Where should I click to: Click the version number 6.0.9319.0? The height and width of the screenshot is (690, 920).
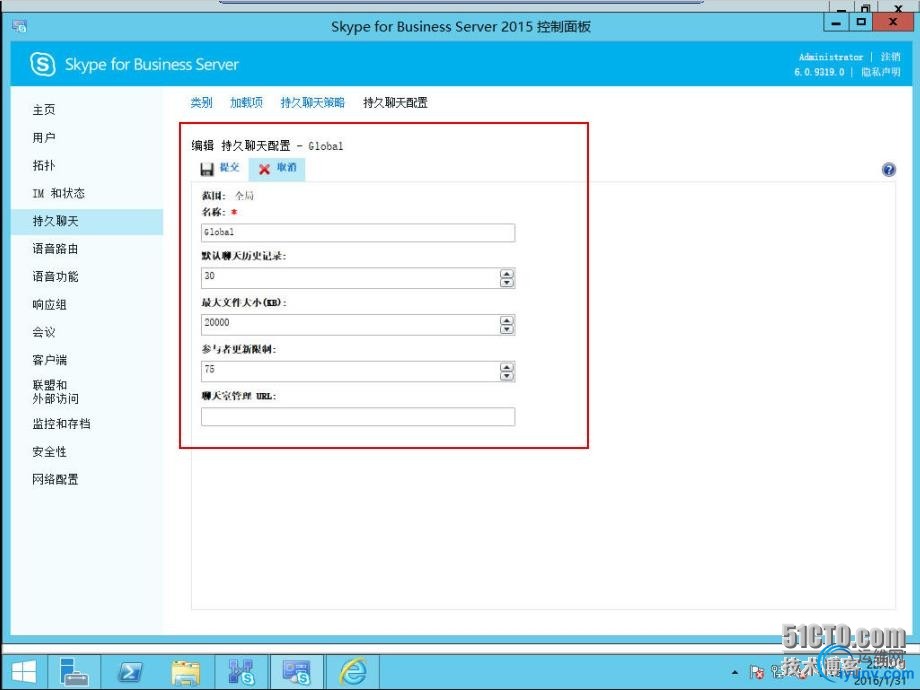point(819,72)
